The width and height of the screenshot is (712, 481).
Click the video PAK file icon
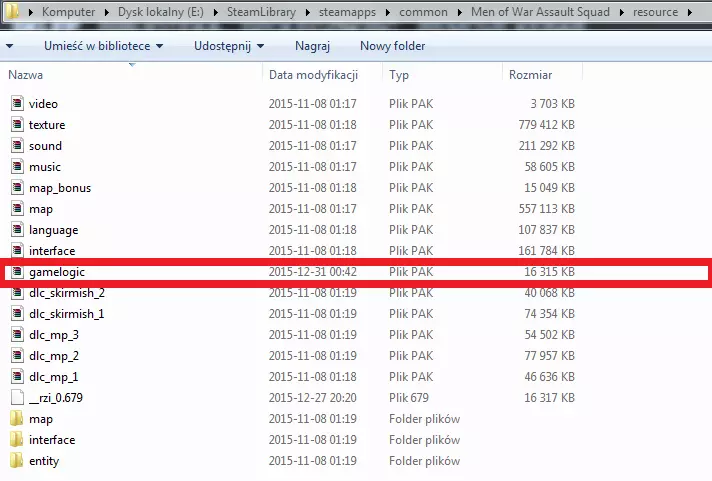[x=17, y=104]
